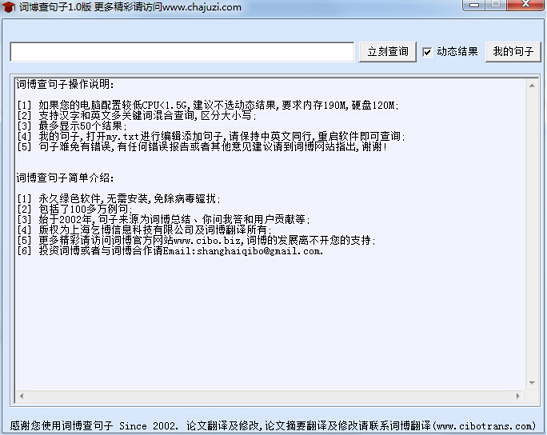Click the line 版权为上海乞博信息科技有限公司
The width and height of the screenshot is (547, 435).
(144, 230)
